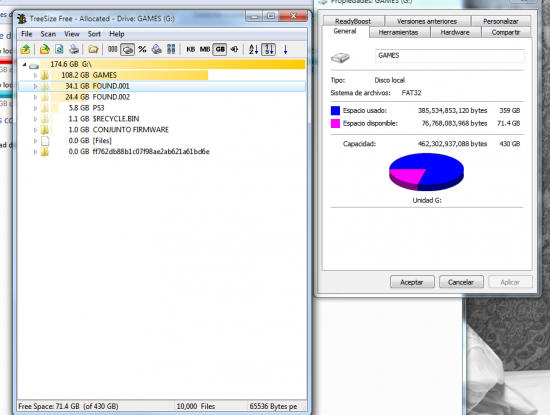
Task: Expand the [Files] entry
Action: coord(35,141)
